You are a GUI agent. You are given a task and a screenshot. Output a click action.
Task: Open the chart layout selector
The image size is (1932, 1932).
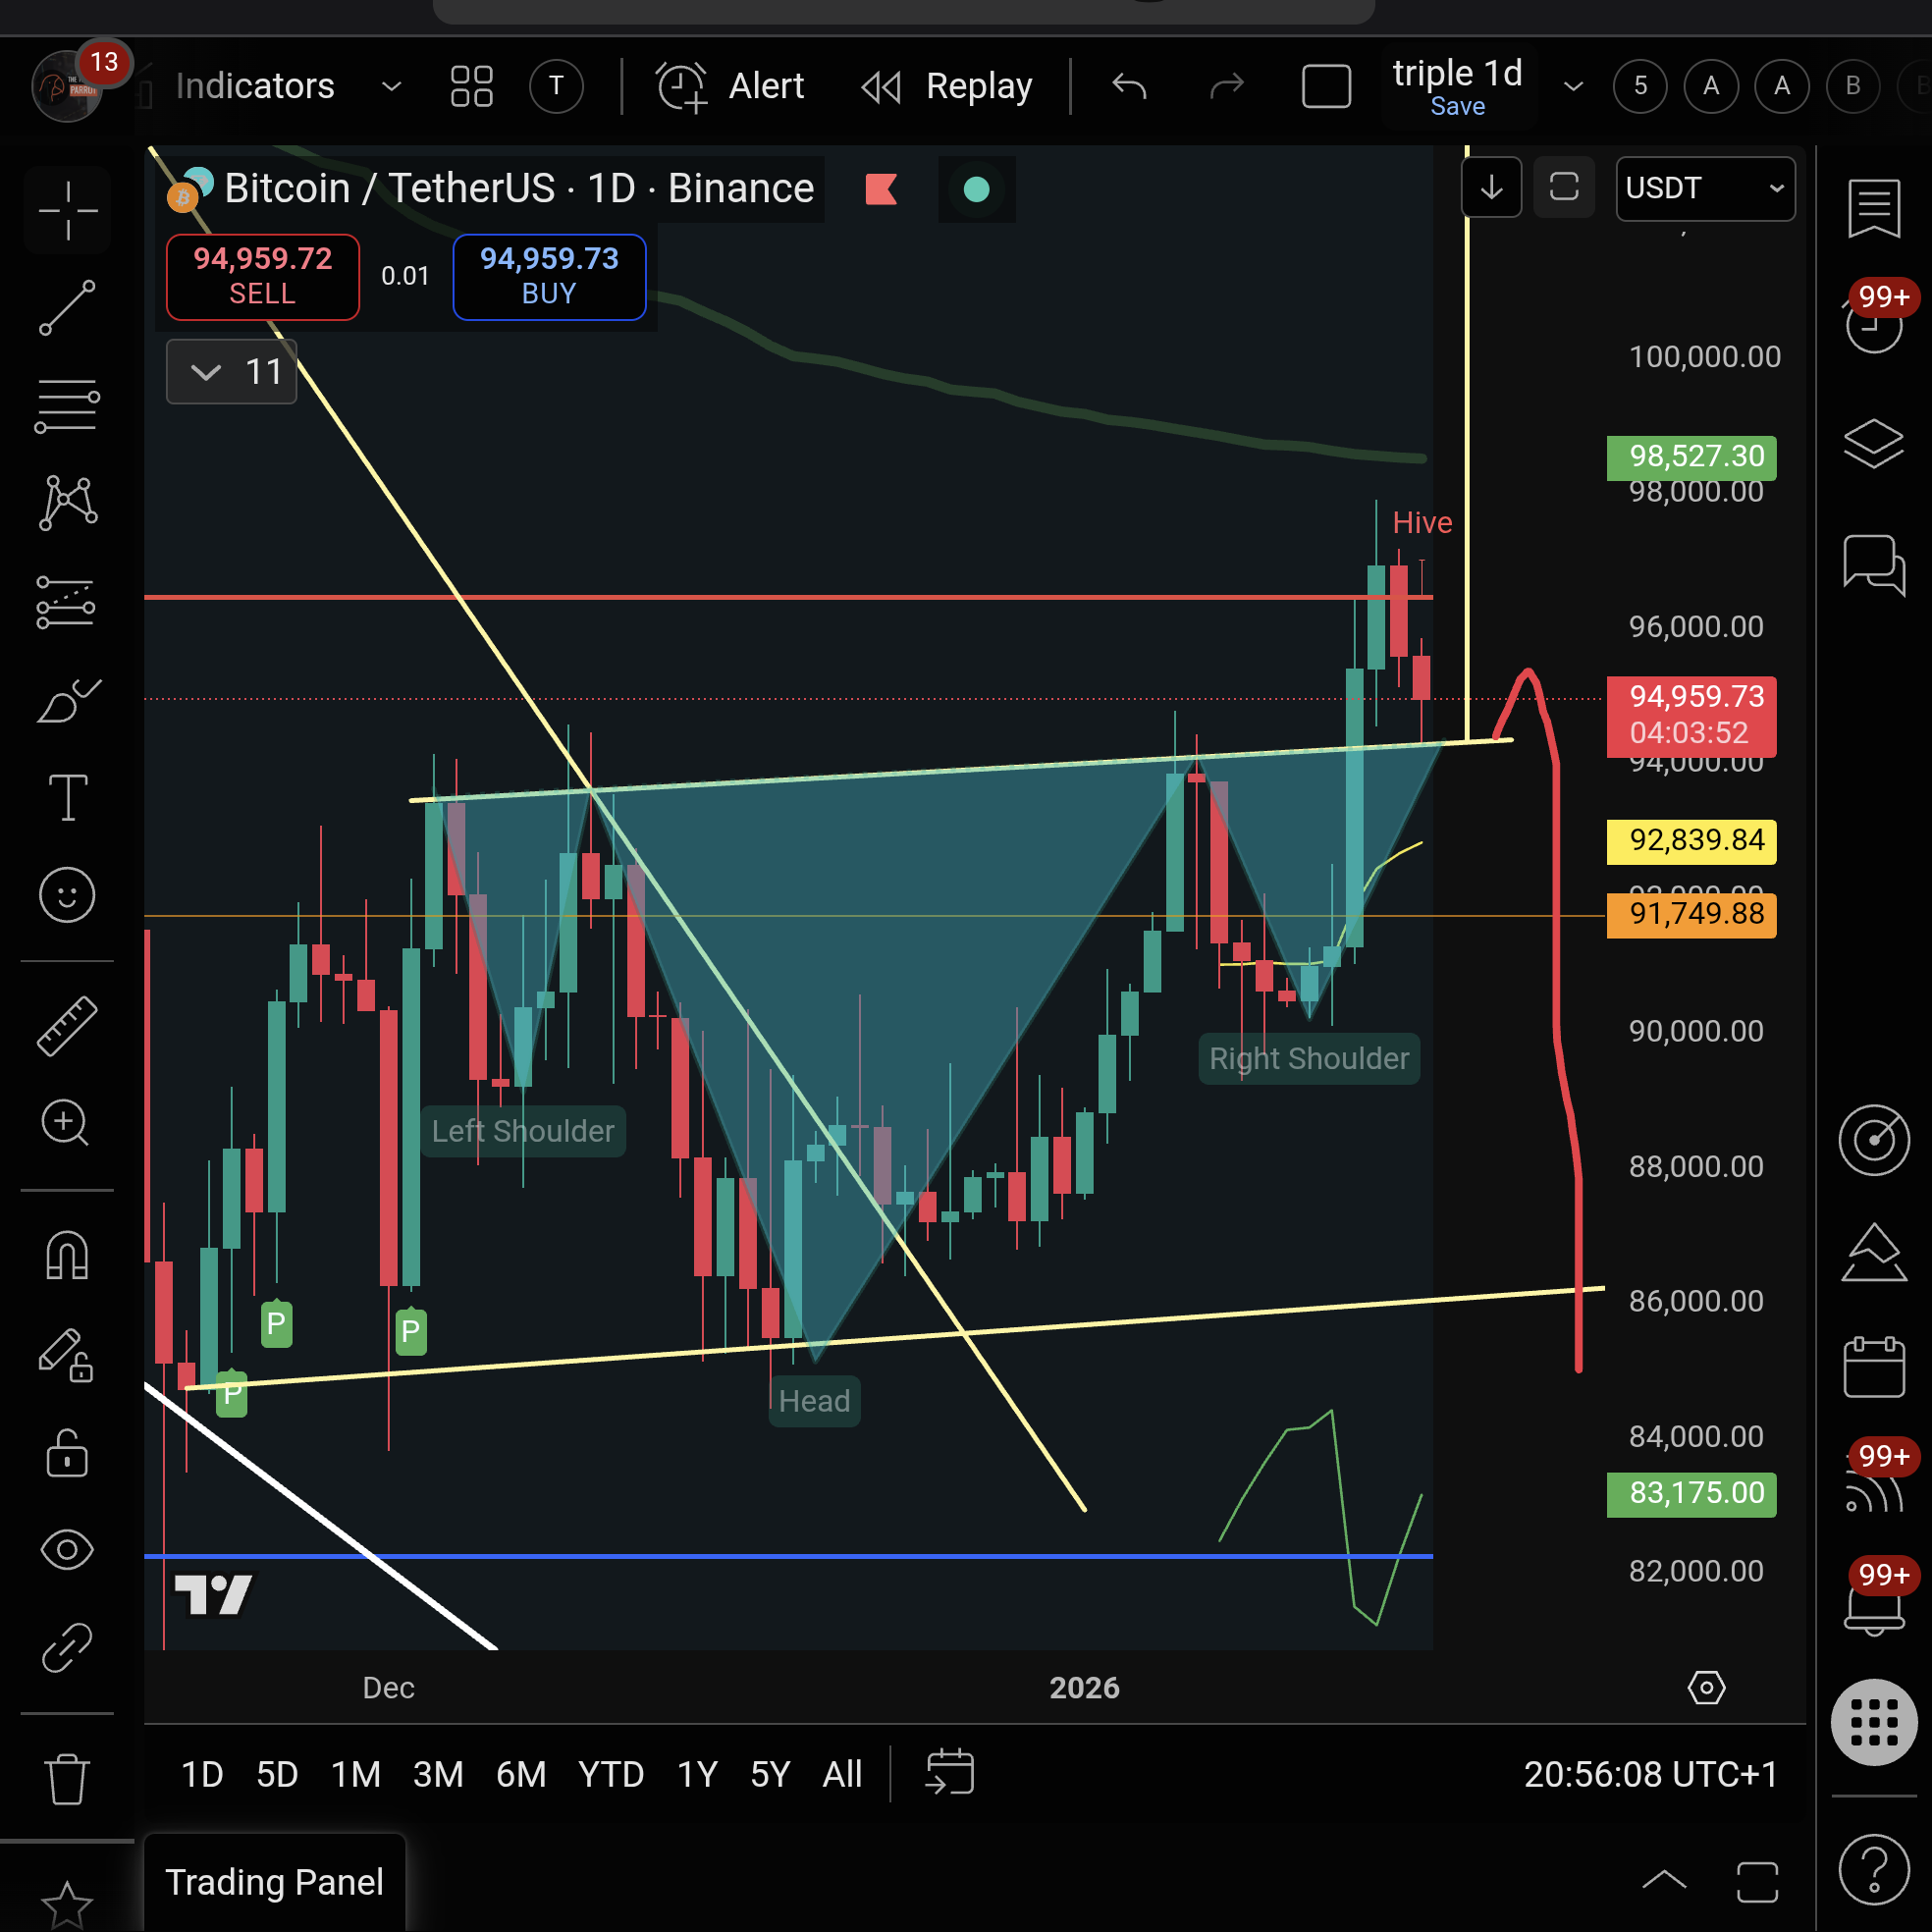coord(1326,86)
